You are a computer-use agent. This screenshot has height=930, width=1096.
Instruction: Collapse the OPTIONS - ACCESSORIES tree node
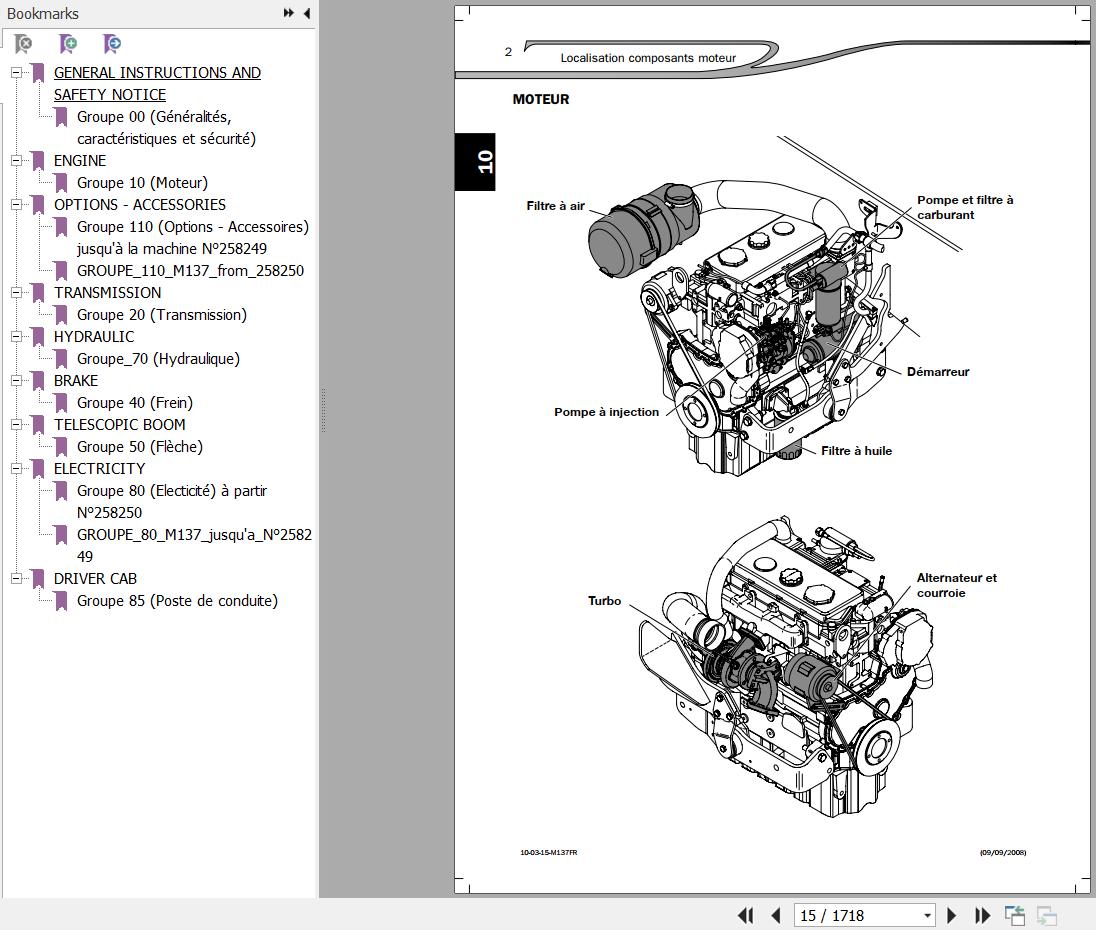[16, 204]
